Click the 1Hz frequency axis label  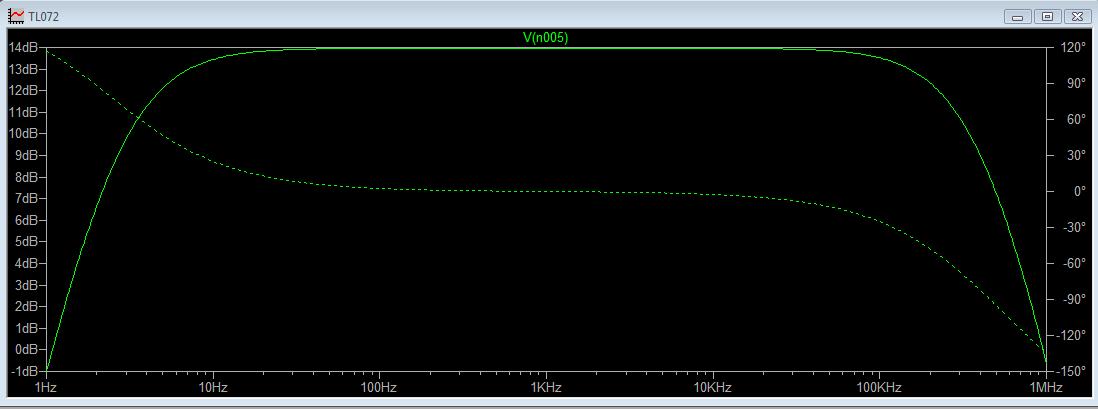[x=46, y=388]
